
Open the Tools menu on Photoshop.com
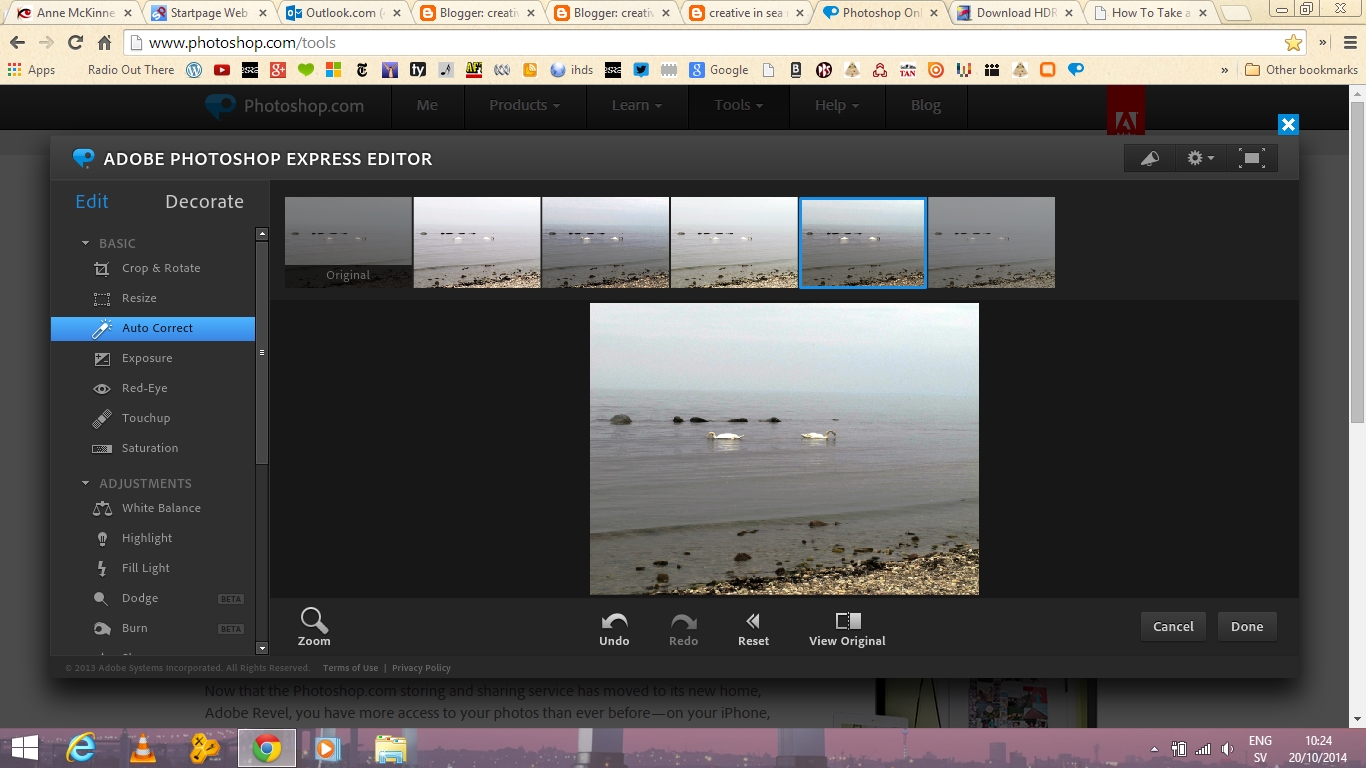[x=738, y=105]
